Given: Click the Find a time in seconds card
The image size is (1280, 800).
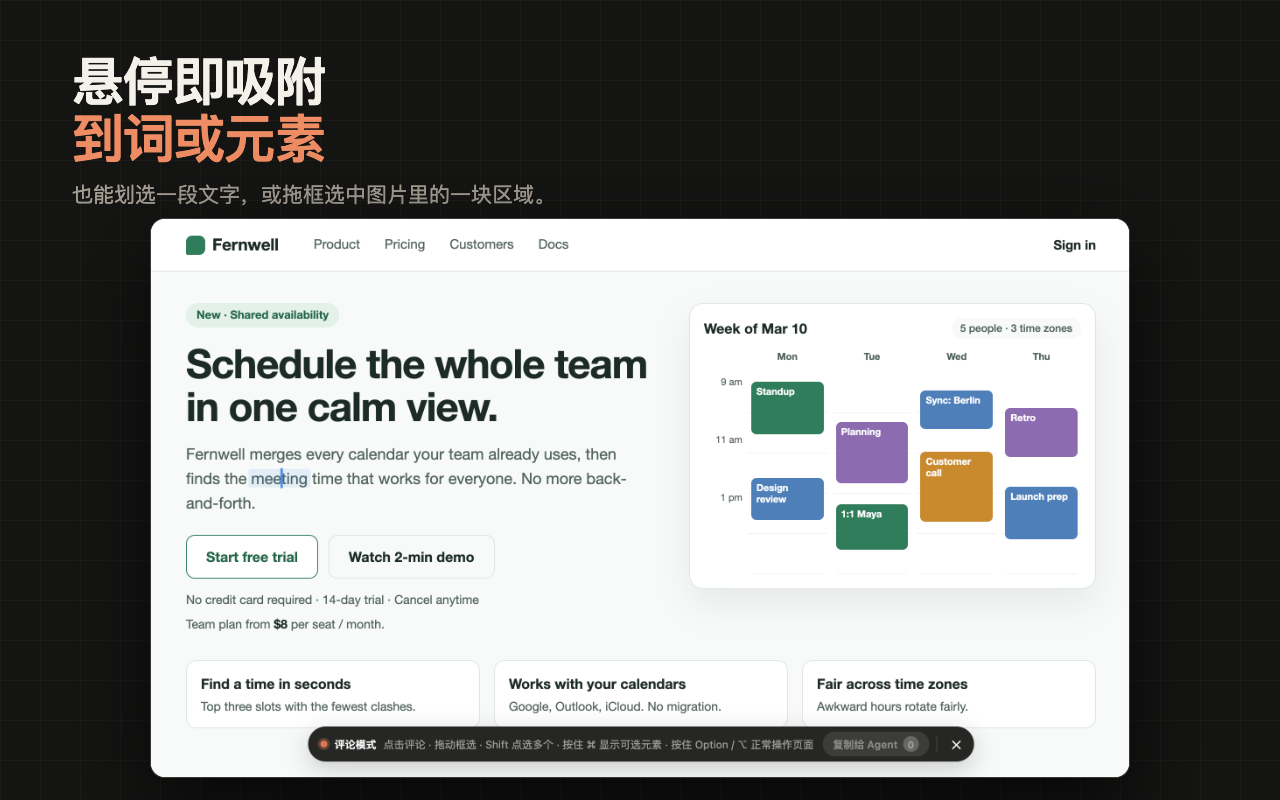Looking at the screenshot, I should [x=332, y=694].
